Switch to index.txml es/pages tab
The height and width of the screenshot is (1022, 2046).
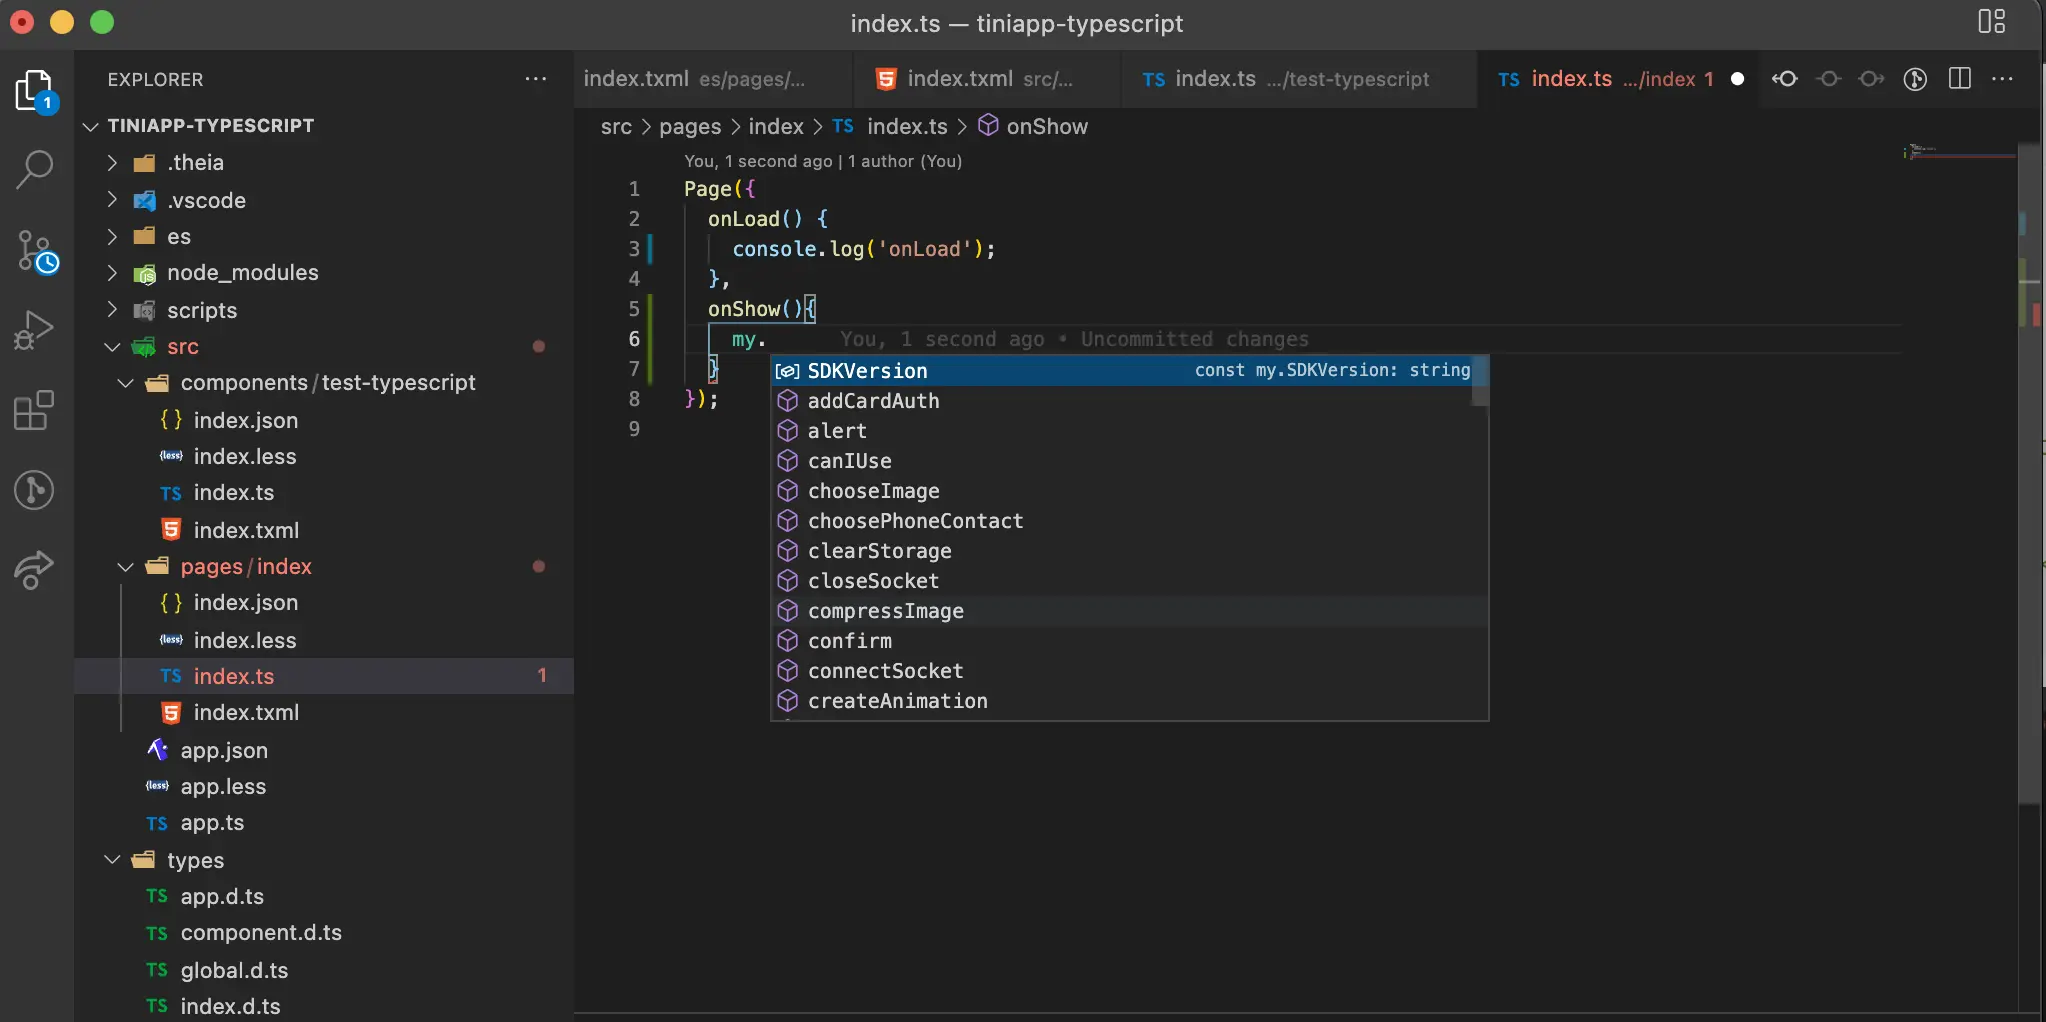[714, 79]
